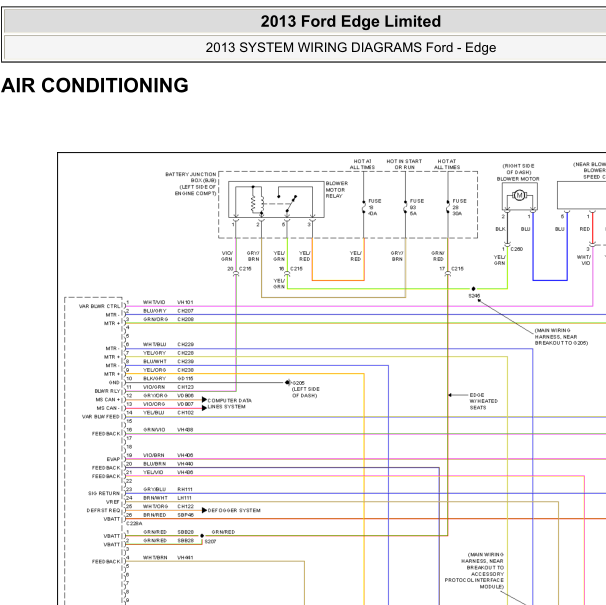Select the 2013 Ford Edge Limited title
Screen dimensions: 606x605
pos(351,21)
